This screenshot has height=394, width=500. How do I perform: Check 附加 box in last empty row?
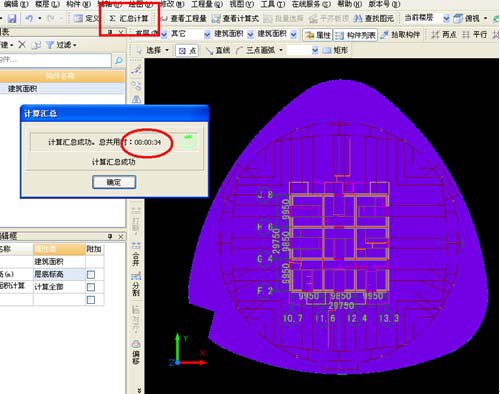[91, 300]
